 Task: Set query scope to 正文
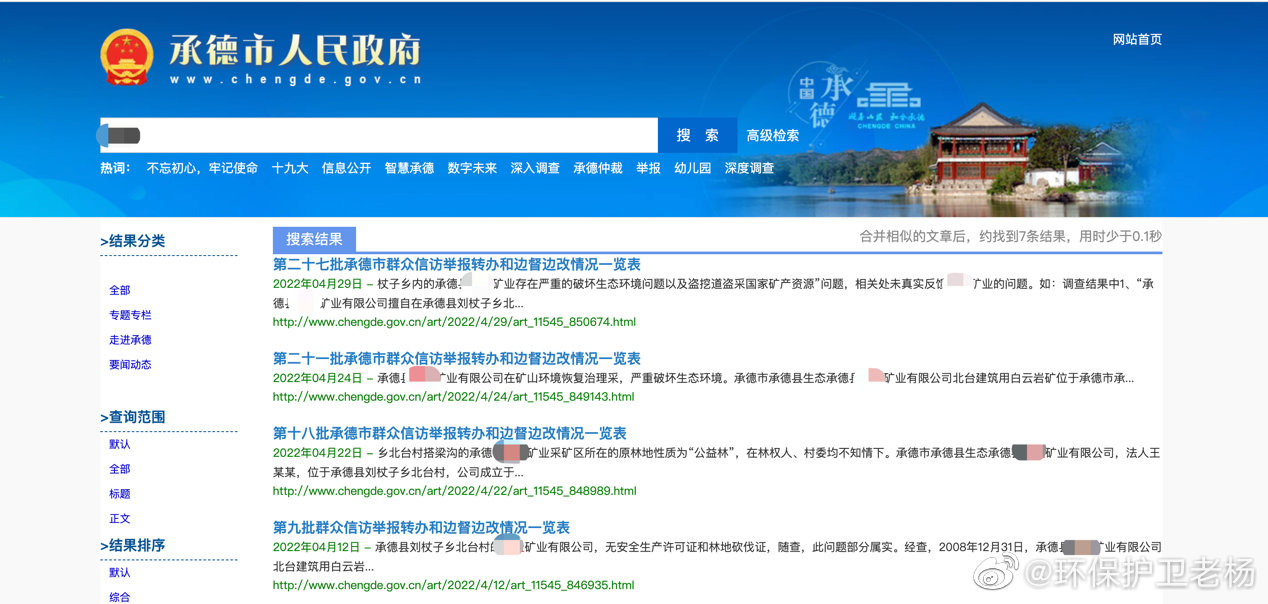coord(120,519)
